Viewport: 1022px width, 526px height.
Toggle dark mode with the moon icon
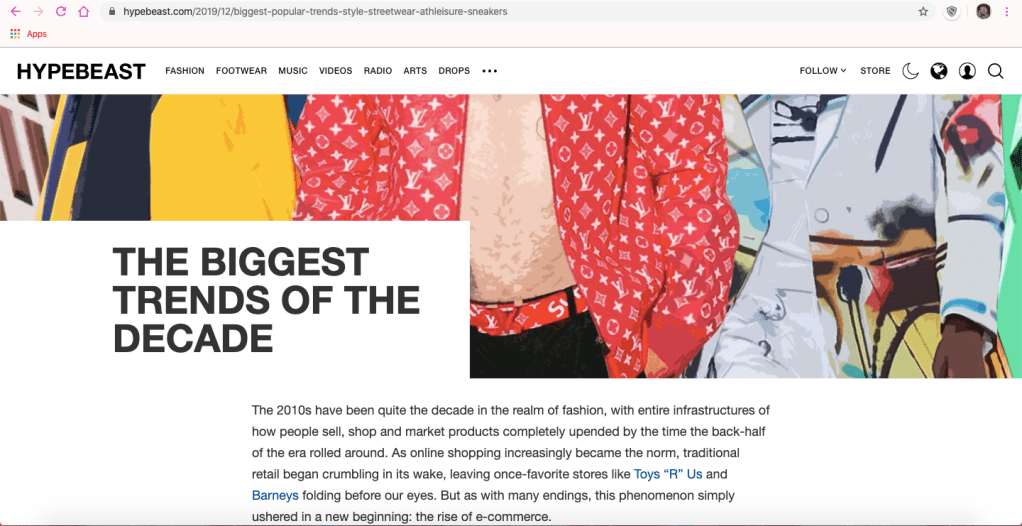point(910,71)
